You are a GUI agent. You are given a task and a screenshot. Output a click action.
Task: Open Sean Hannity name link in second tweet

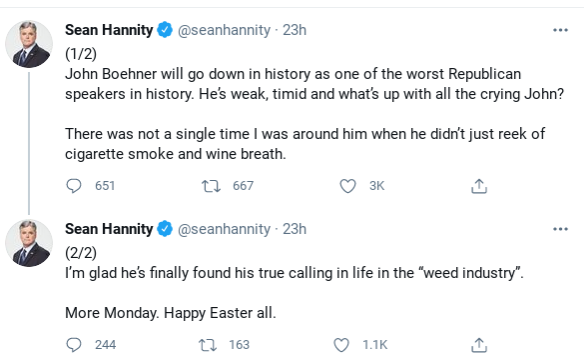[x=109, y=229]
